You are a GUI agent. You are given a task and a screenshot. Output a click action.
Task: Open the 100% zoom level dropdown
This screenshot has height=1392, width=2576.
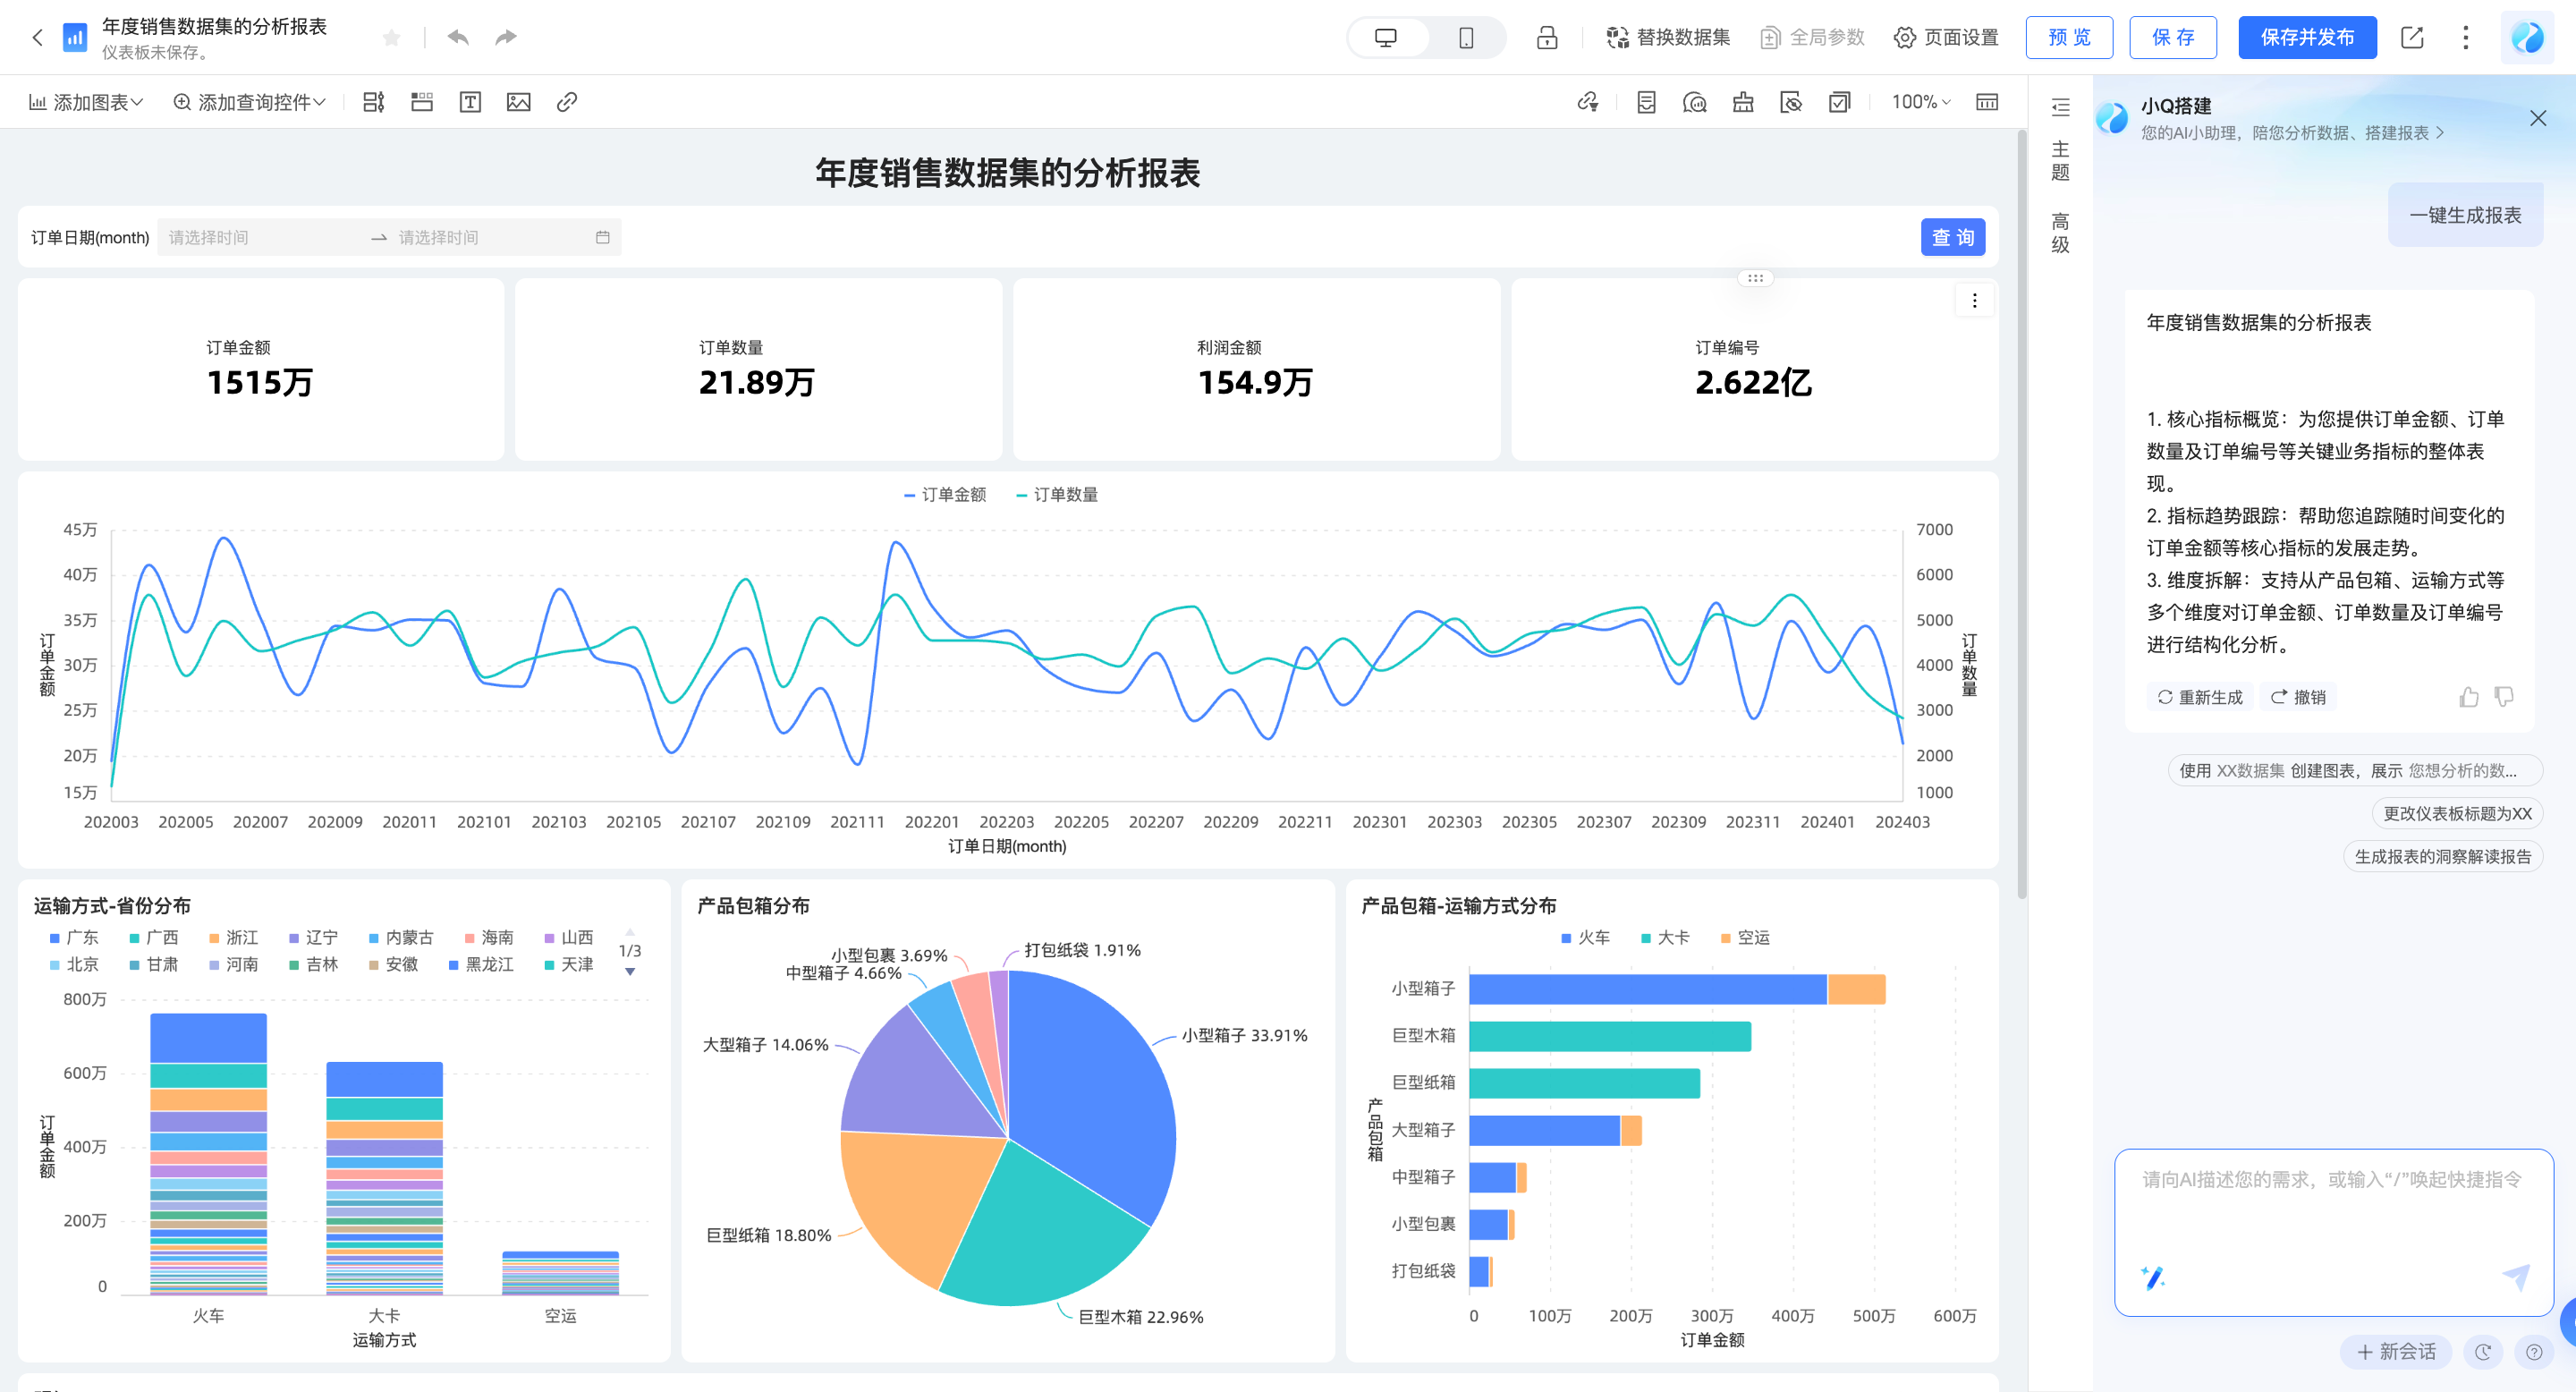tap(1920, 102)
